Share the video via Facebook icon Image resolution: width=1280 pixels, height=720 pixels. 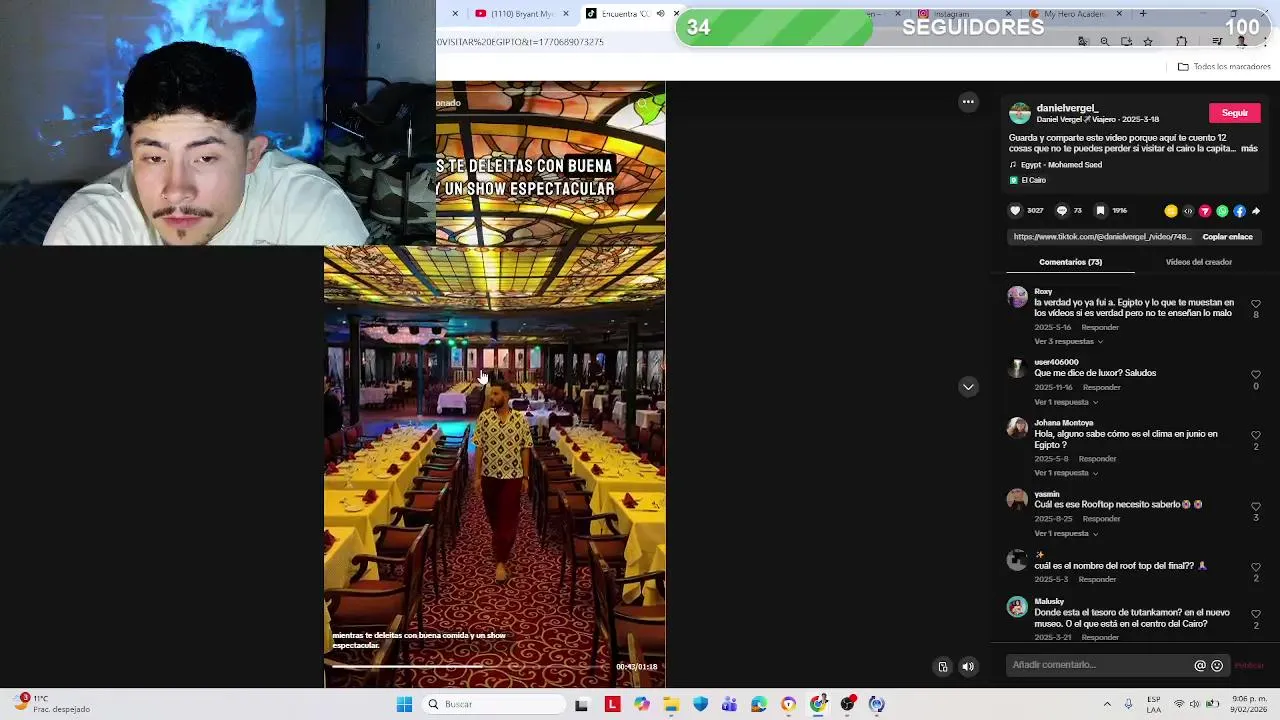(1239, 211)
